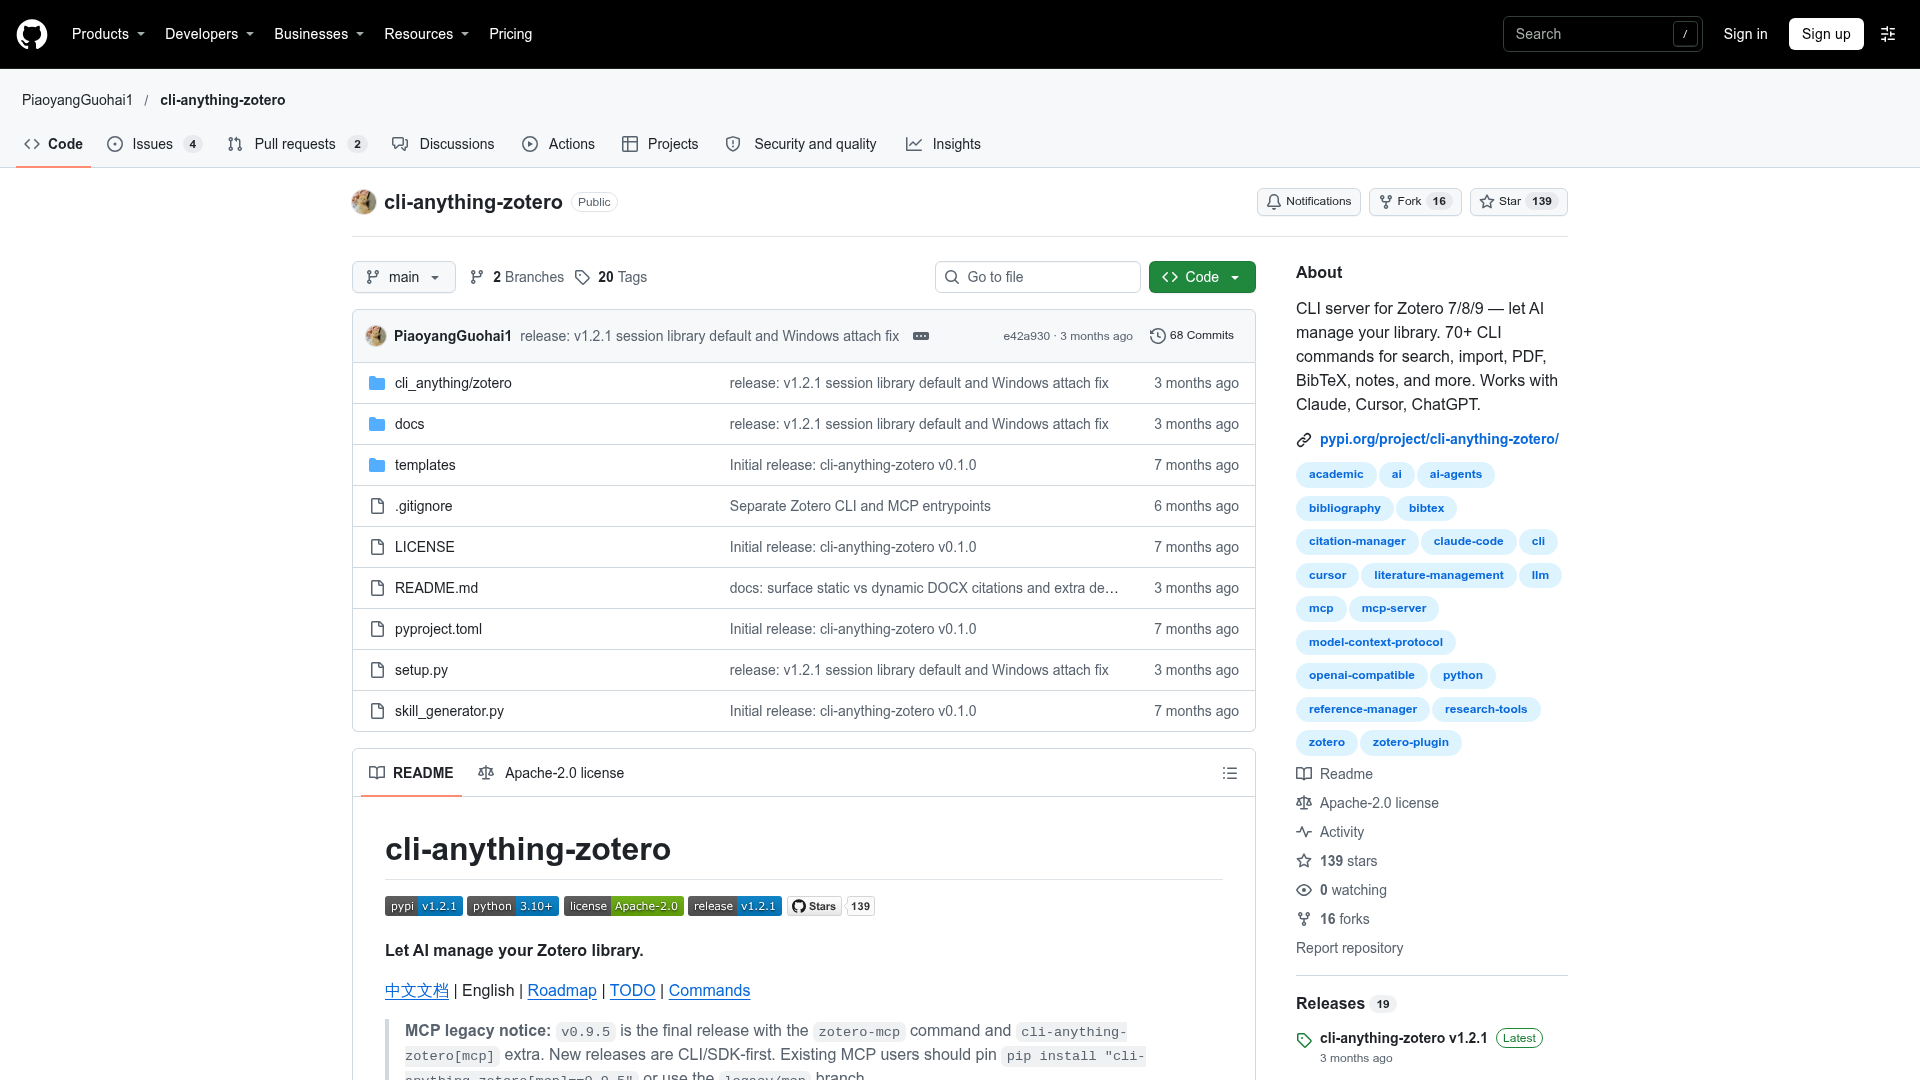Click the GitHub Stars badge in README
This screenshot has width=1920, height=1080.
(830, 906)
